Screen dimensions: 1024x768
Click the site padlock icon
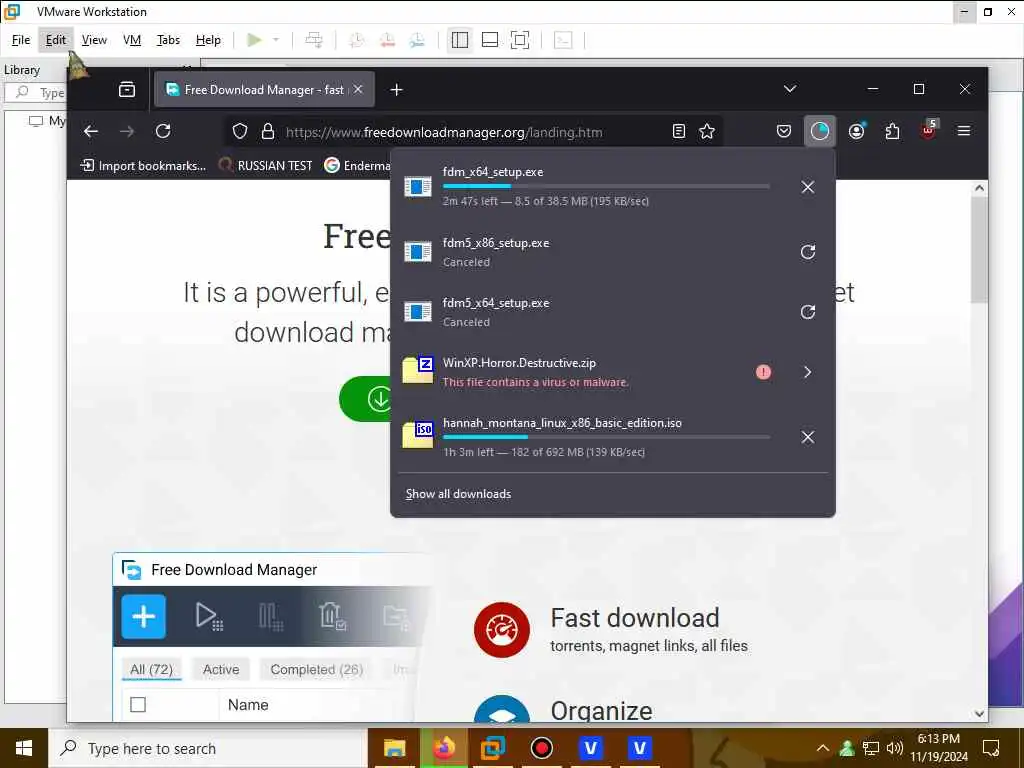click(x=267, y=131)
